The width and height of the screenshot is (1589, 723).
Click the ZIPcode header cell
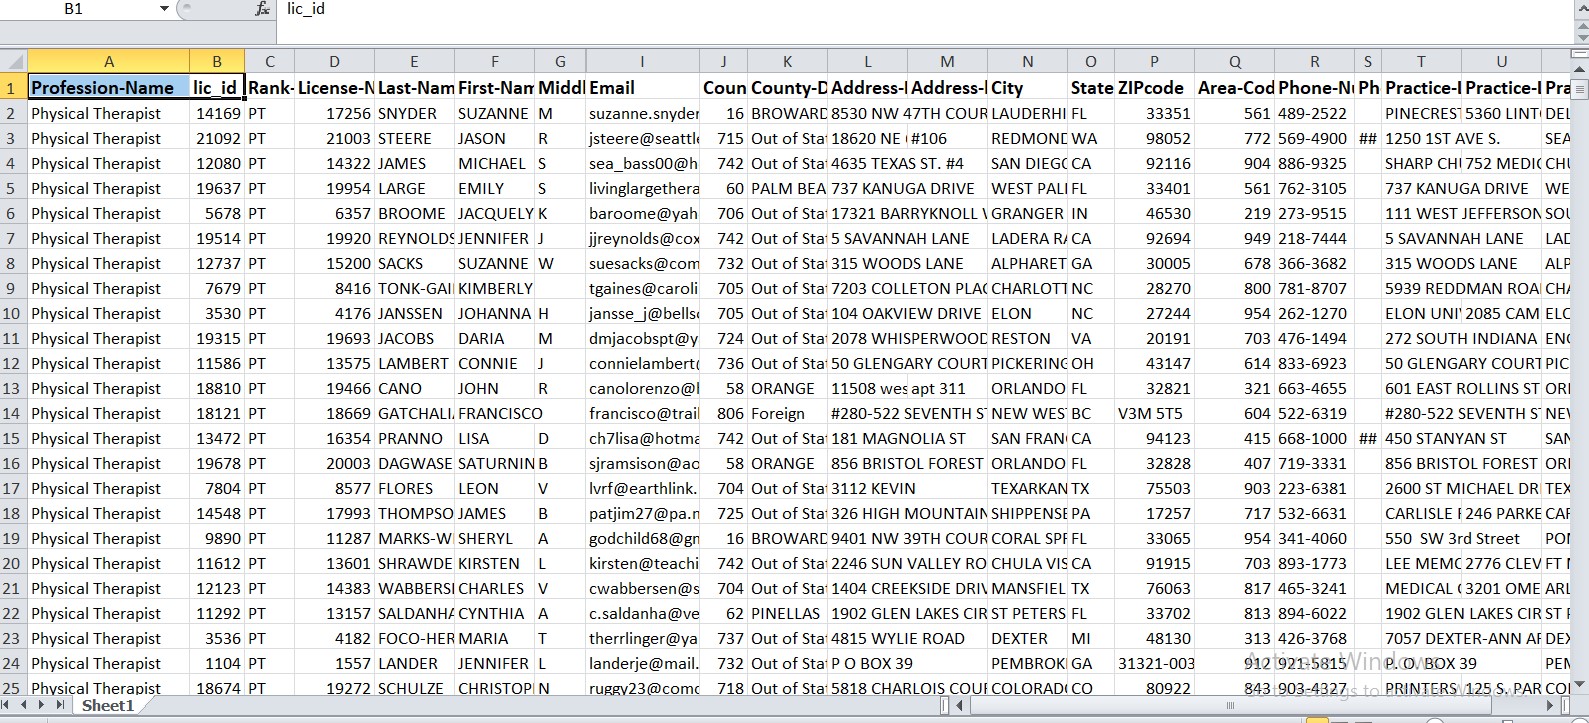(1154, 88)
